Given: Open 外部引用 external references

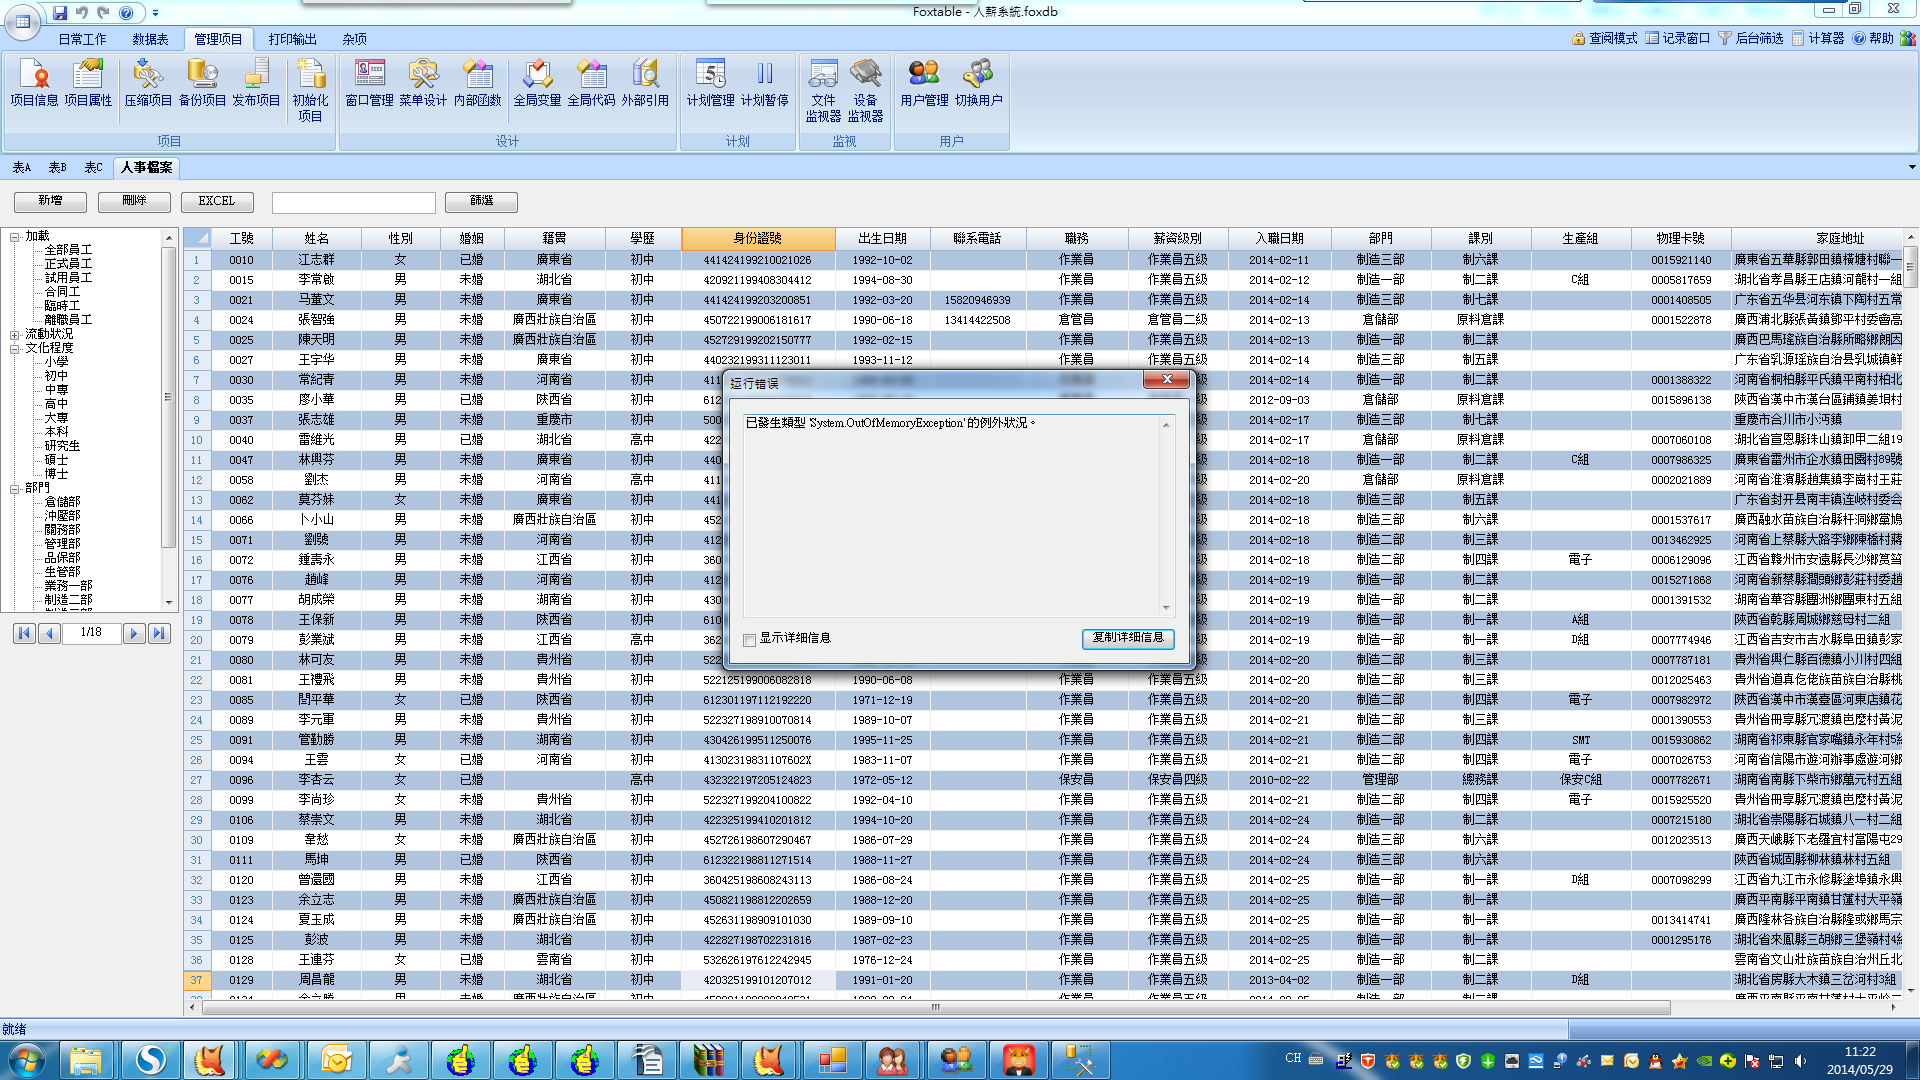Looking at the screenshot, I should click(645, 82).
